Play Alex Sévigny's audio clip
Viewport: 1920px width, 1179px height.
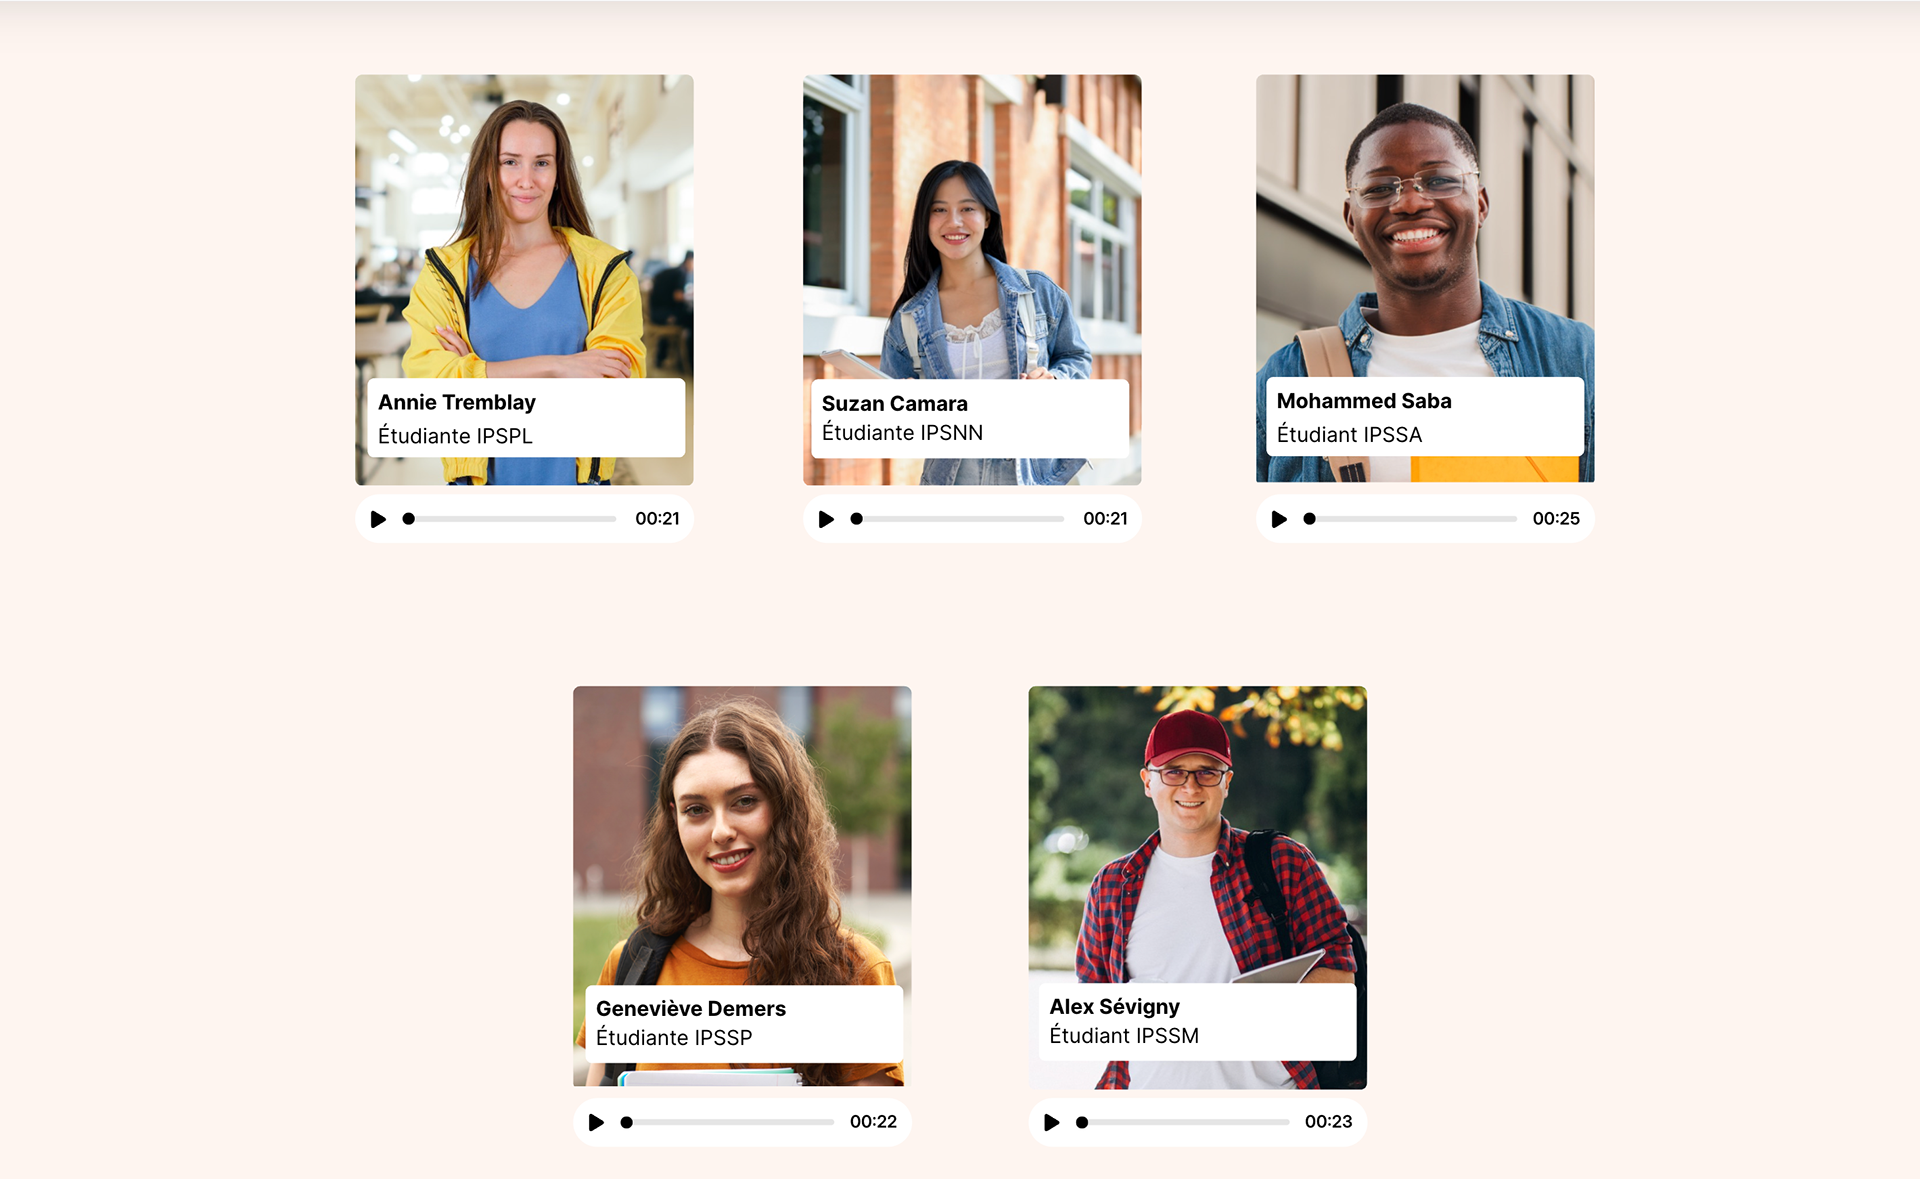(1051, 1122)
